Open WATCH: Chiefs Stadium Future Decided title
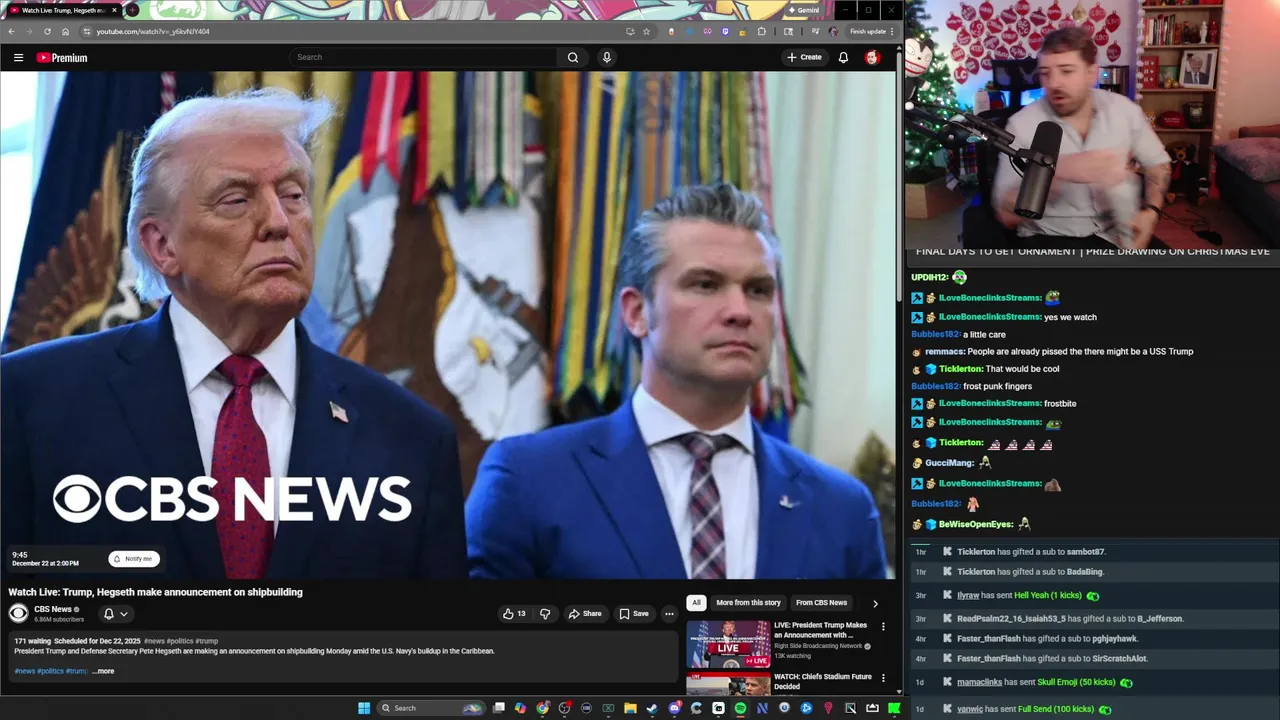The width and height of the screenshot is (1280, 720). pyautogui.click(x=823, y=681)
